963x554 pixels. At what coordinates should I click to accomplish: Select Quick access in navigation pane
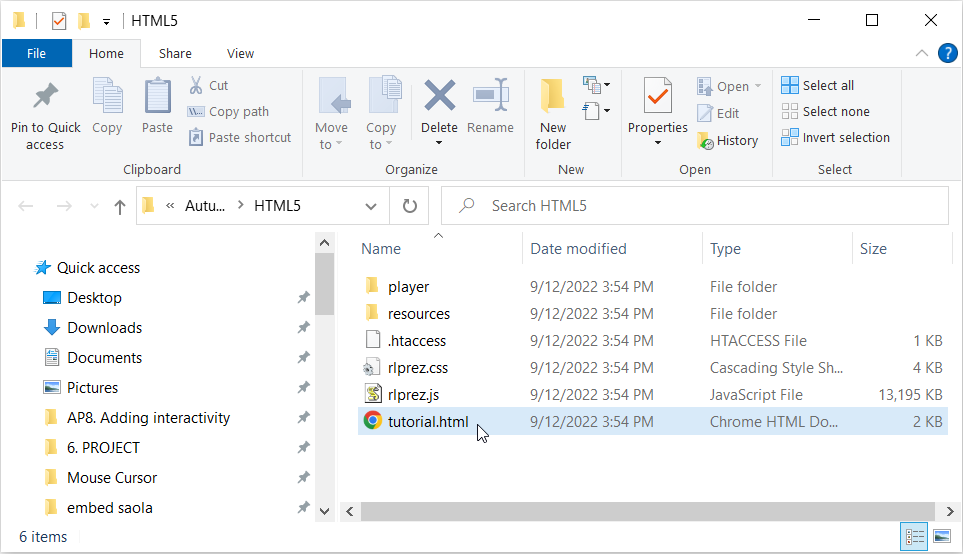(x=87, y=268)
